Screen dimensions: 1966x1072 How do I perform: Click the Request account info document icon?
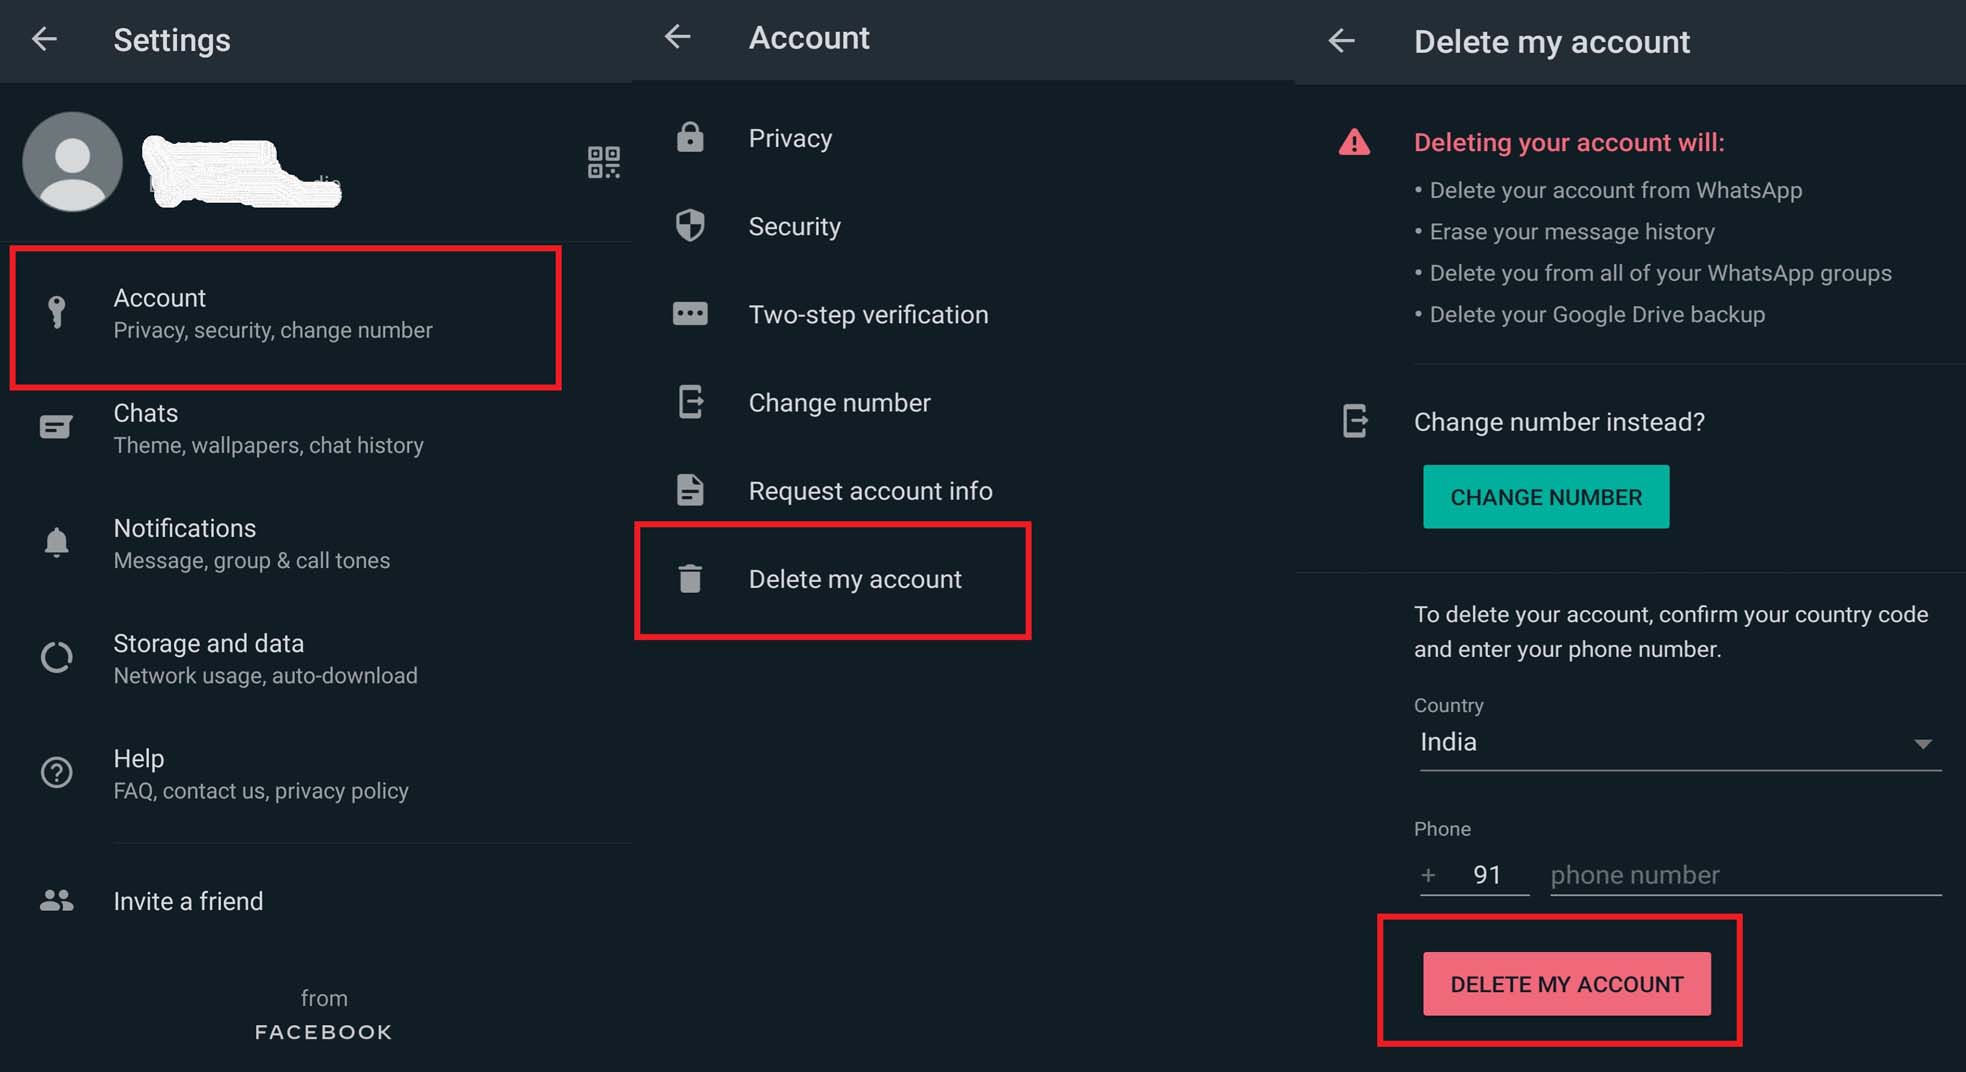(690, 490)
